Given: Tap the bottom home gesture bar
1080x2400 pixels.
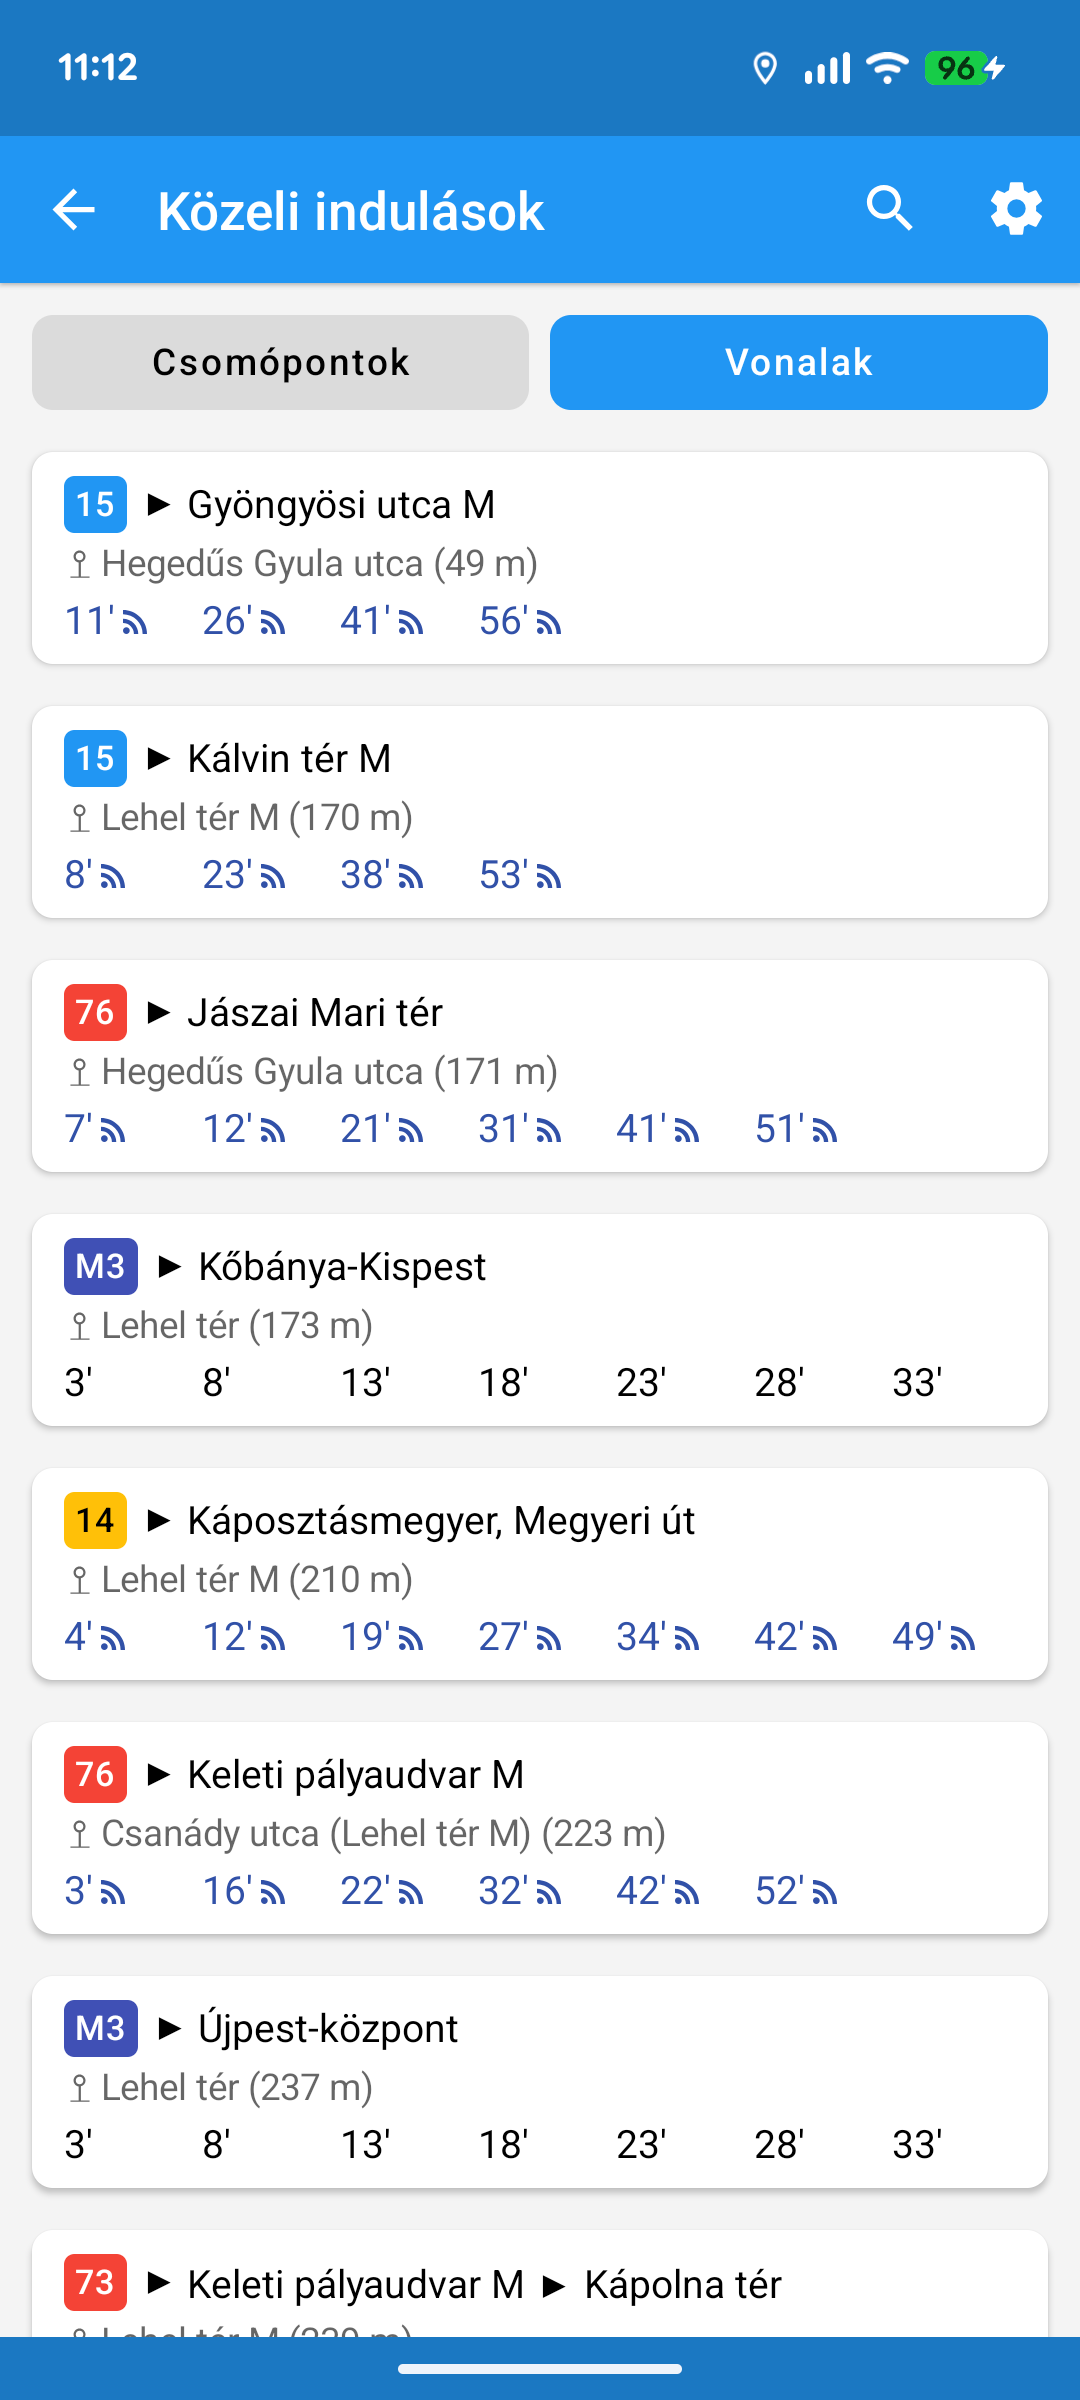Looking at the screenshot, I should pyautogui.click(x=540, y=2368).
